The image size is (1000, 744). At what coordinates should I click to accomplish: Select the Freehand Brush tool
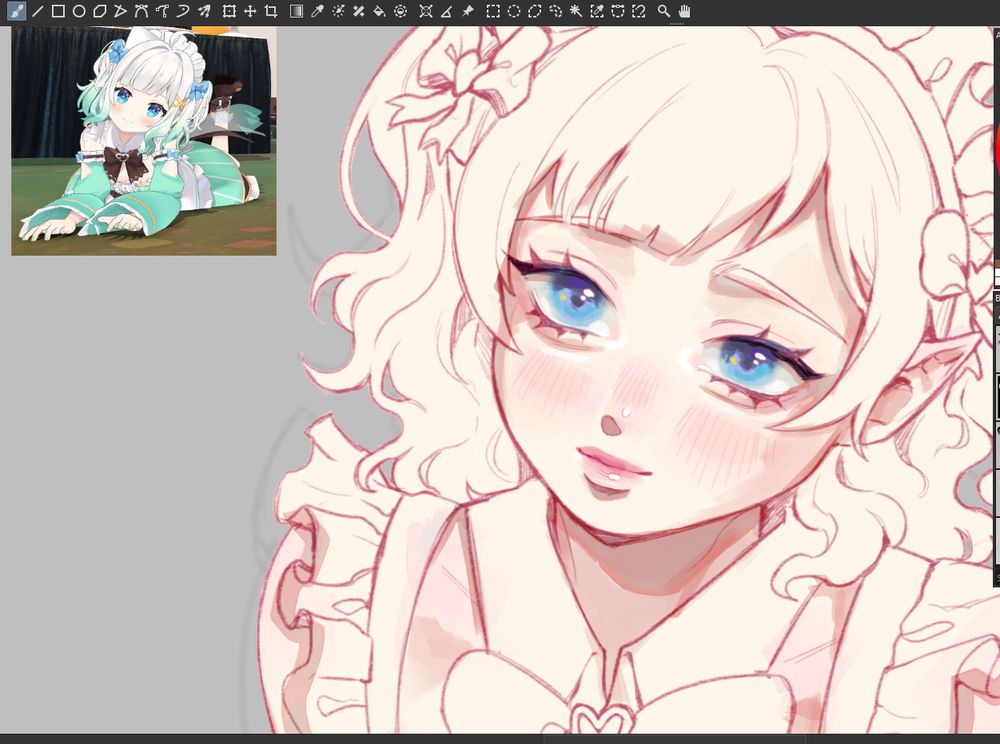[x=17, y=11]
